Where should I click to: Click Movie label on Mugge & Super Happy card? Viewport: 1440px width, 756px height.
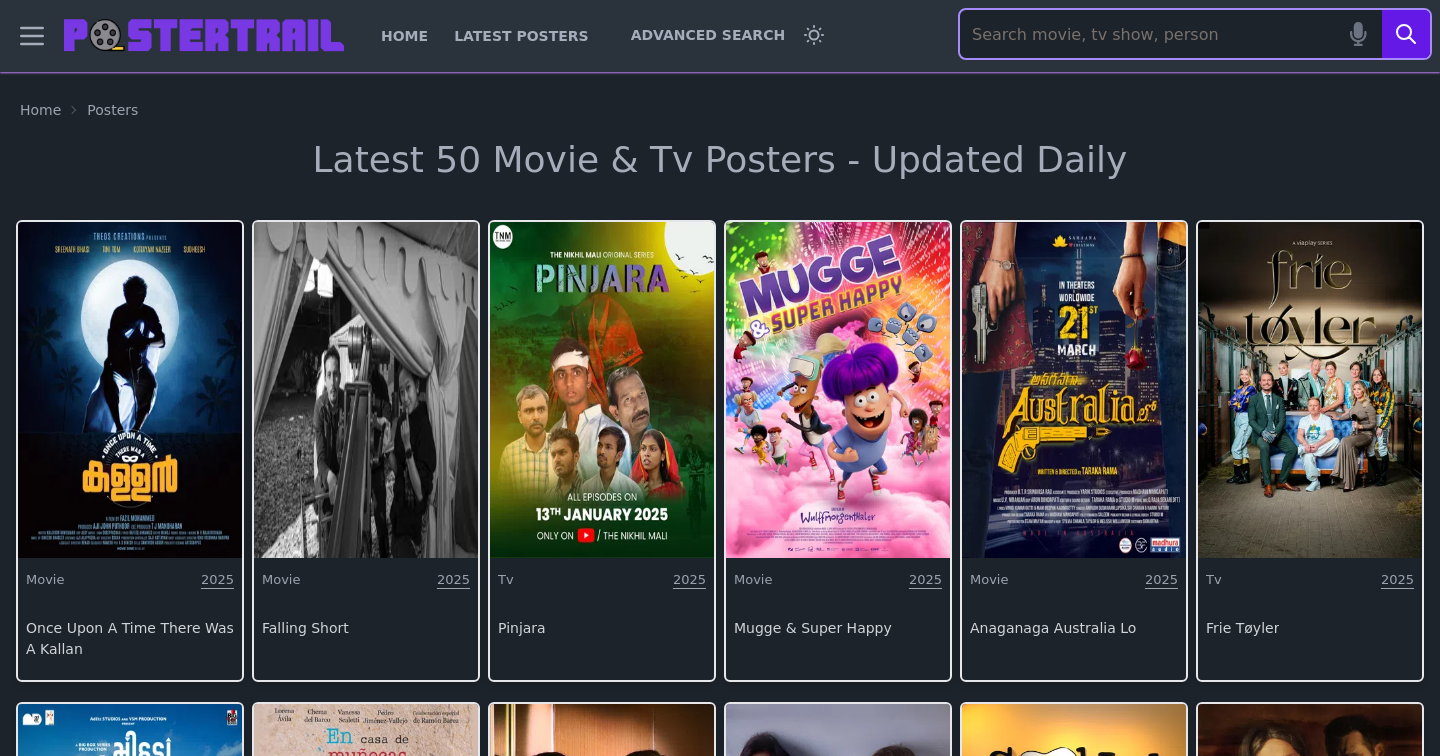[753, 580]
